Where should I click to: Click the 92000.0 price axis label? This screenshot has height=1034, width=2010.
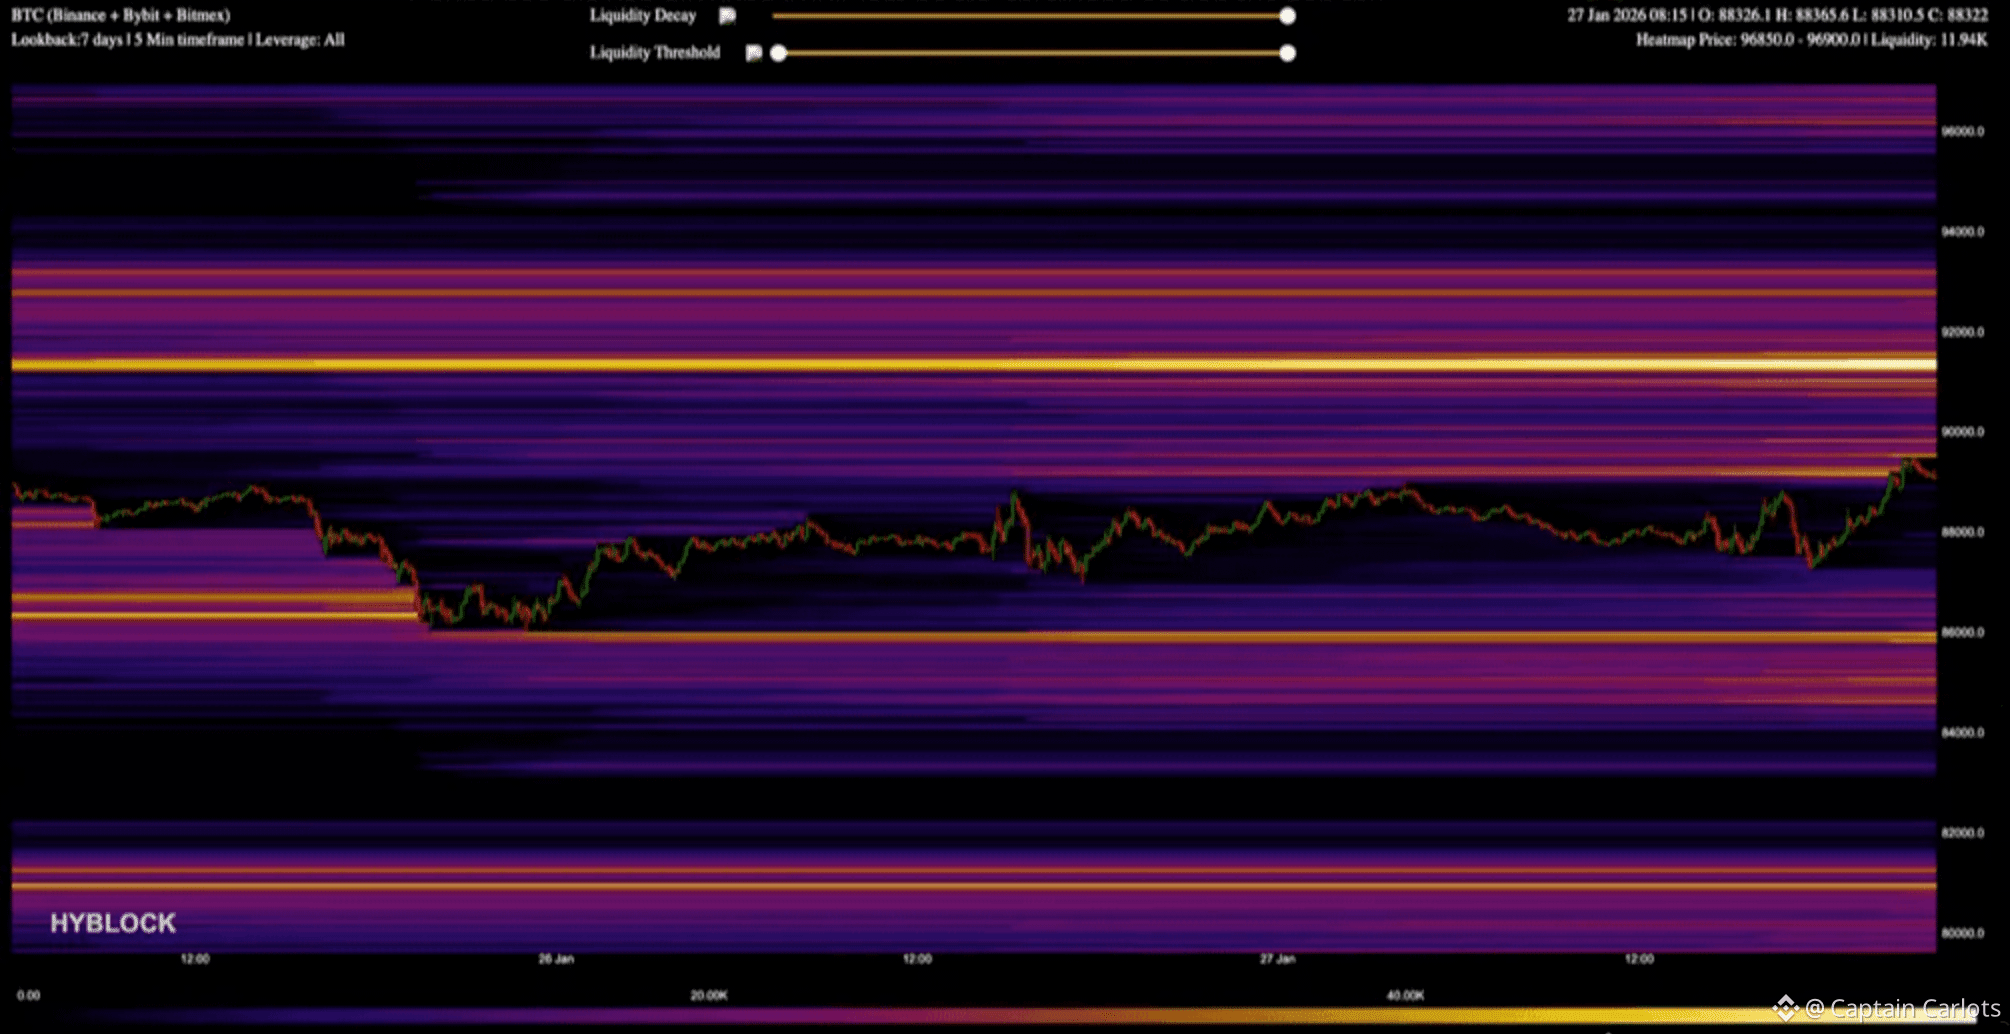tap(1963, 331)
